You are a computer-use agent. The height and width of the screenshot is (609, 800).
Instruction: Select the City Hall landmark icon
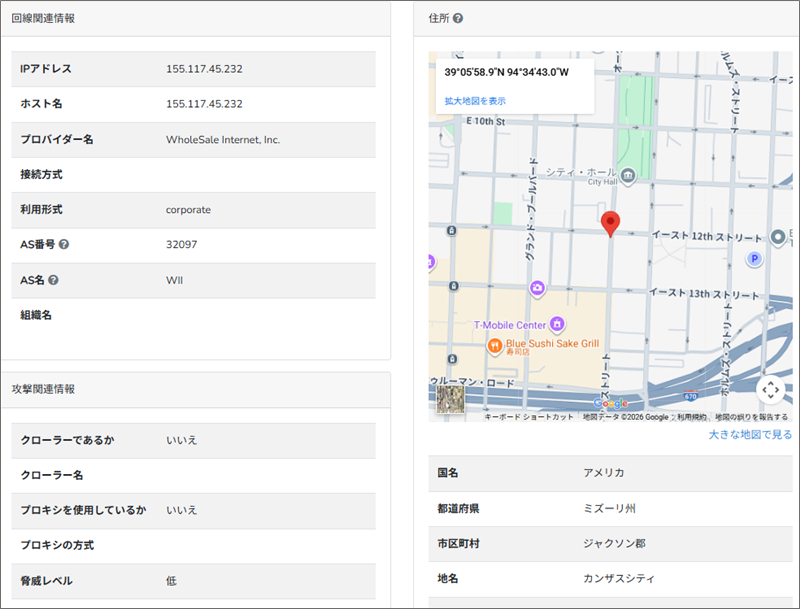628,176
